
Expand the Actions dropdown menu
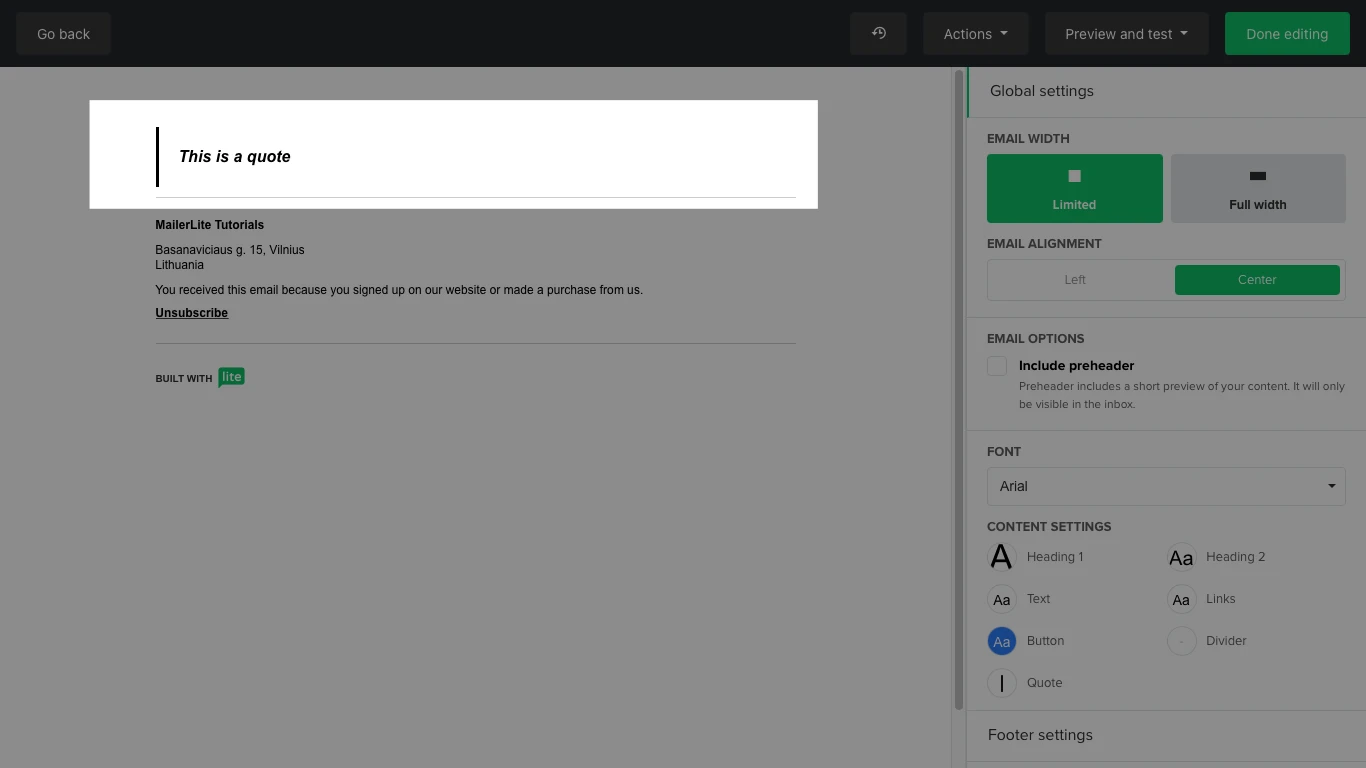coord(975,34)
